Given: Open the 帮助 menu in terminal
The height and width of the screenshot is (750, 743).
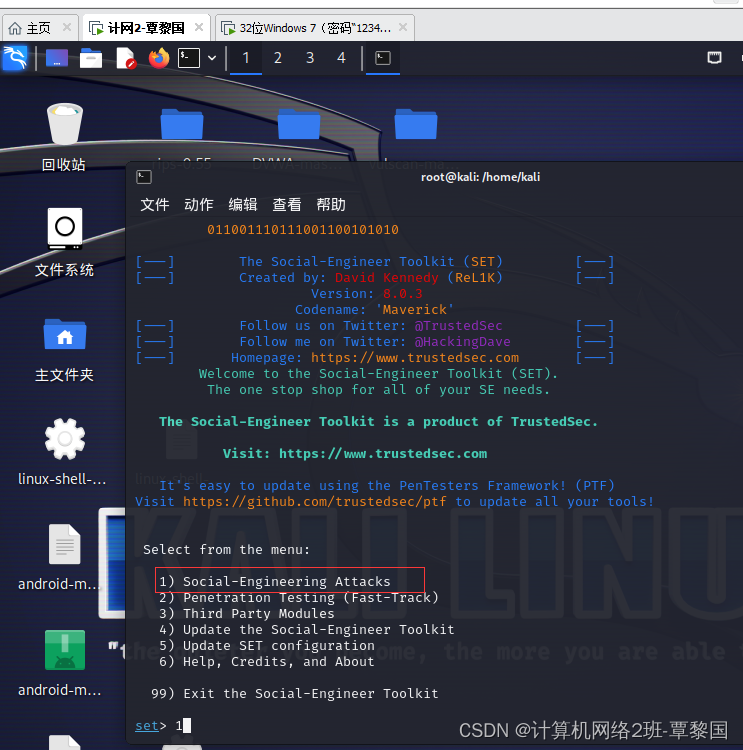Looking at the screenshot, I should [331, 205].
